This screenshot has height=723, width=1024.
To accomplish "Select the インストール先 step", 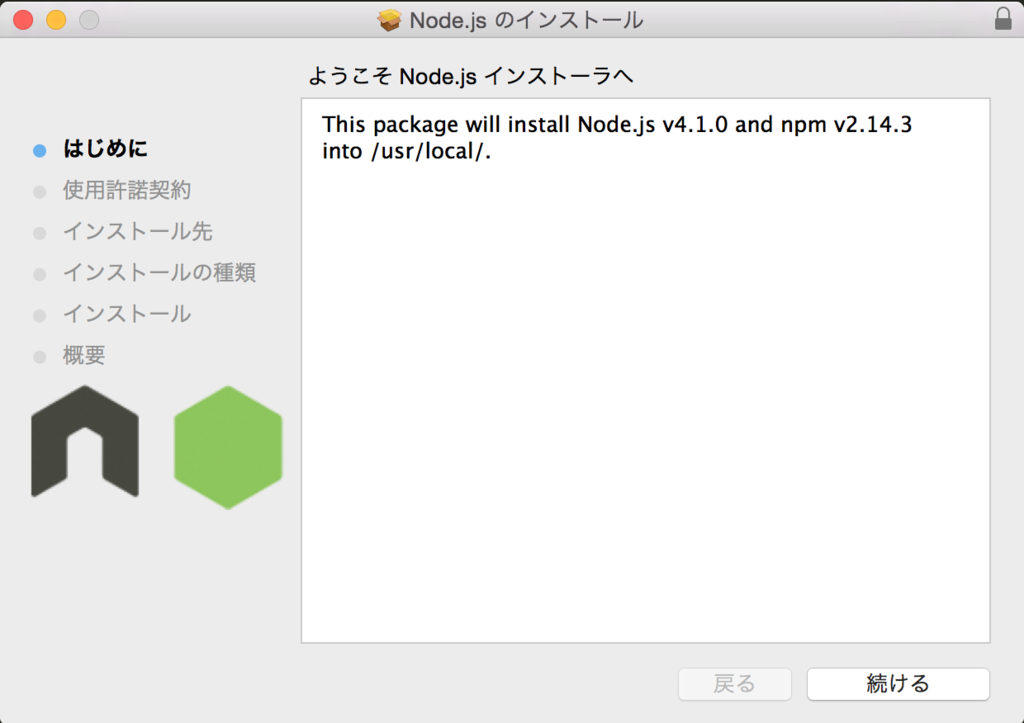I will pos(137,231).
